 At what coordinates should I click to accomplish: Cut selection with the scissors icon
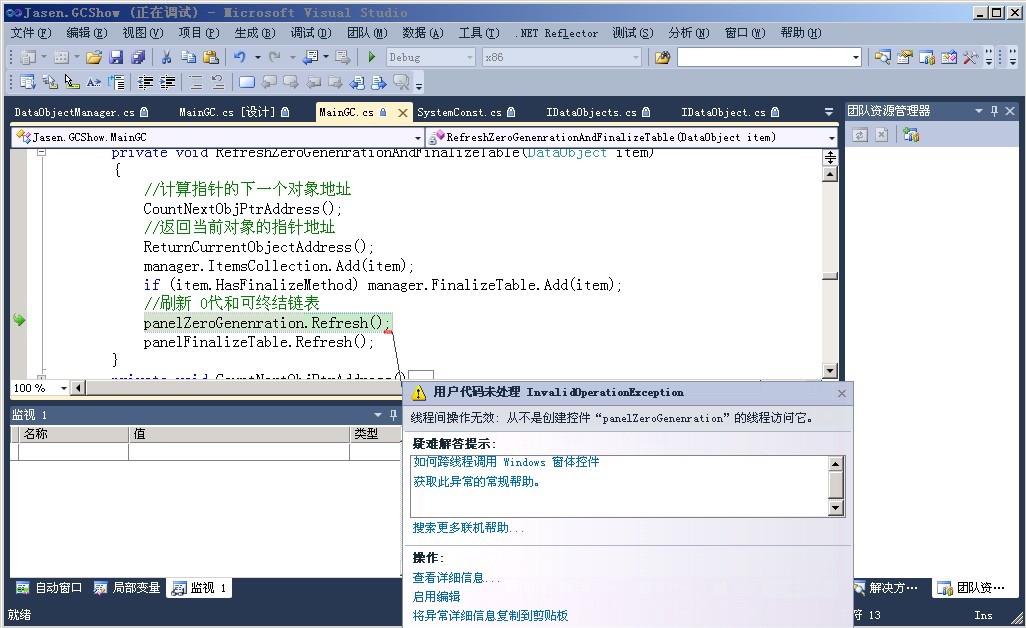point(166,58)
